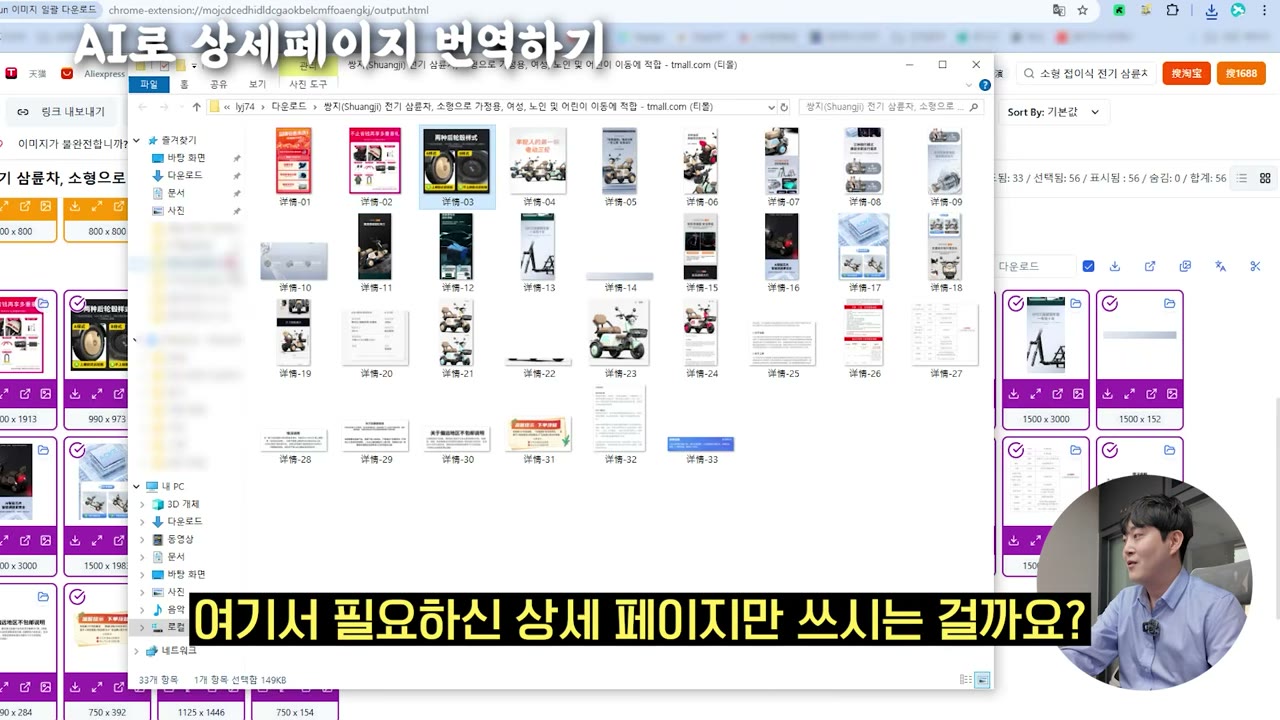Click the 搜1688 button

(x=1241, y=73)
